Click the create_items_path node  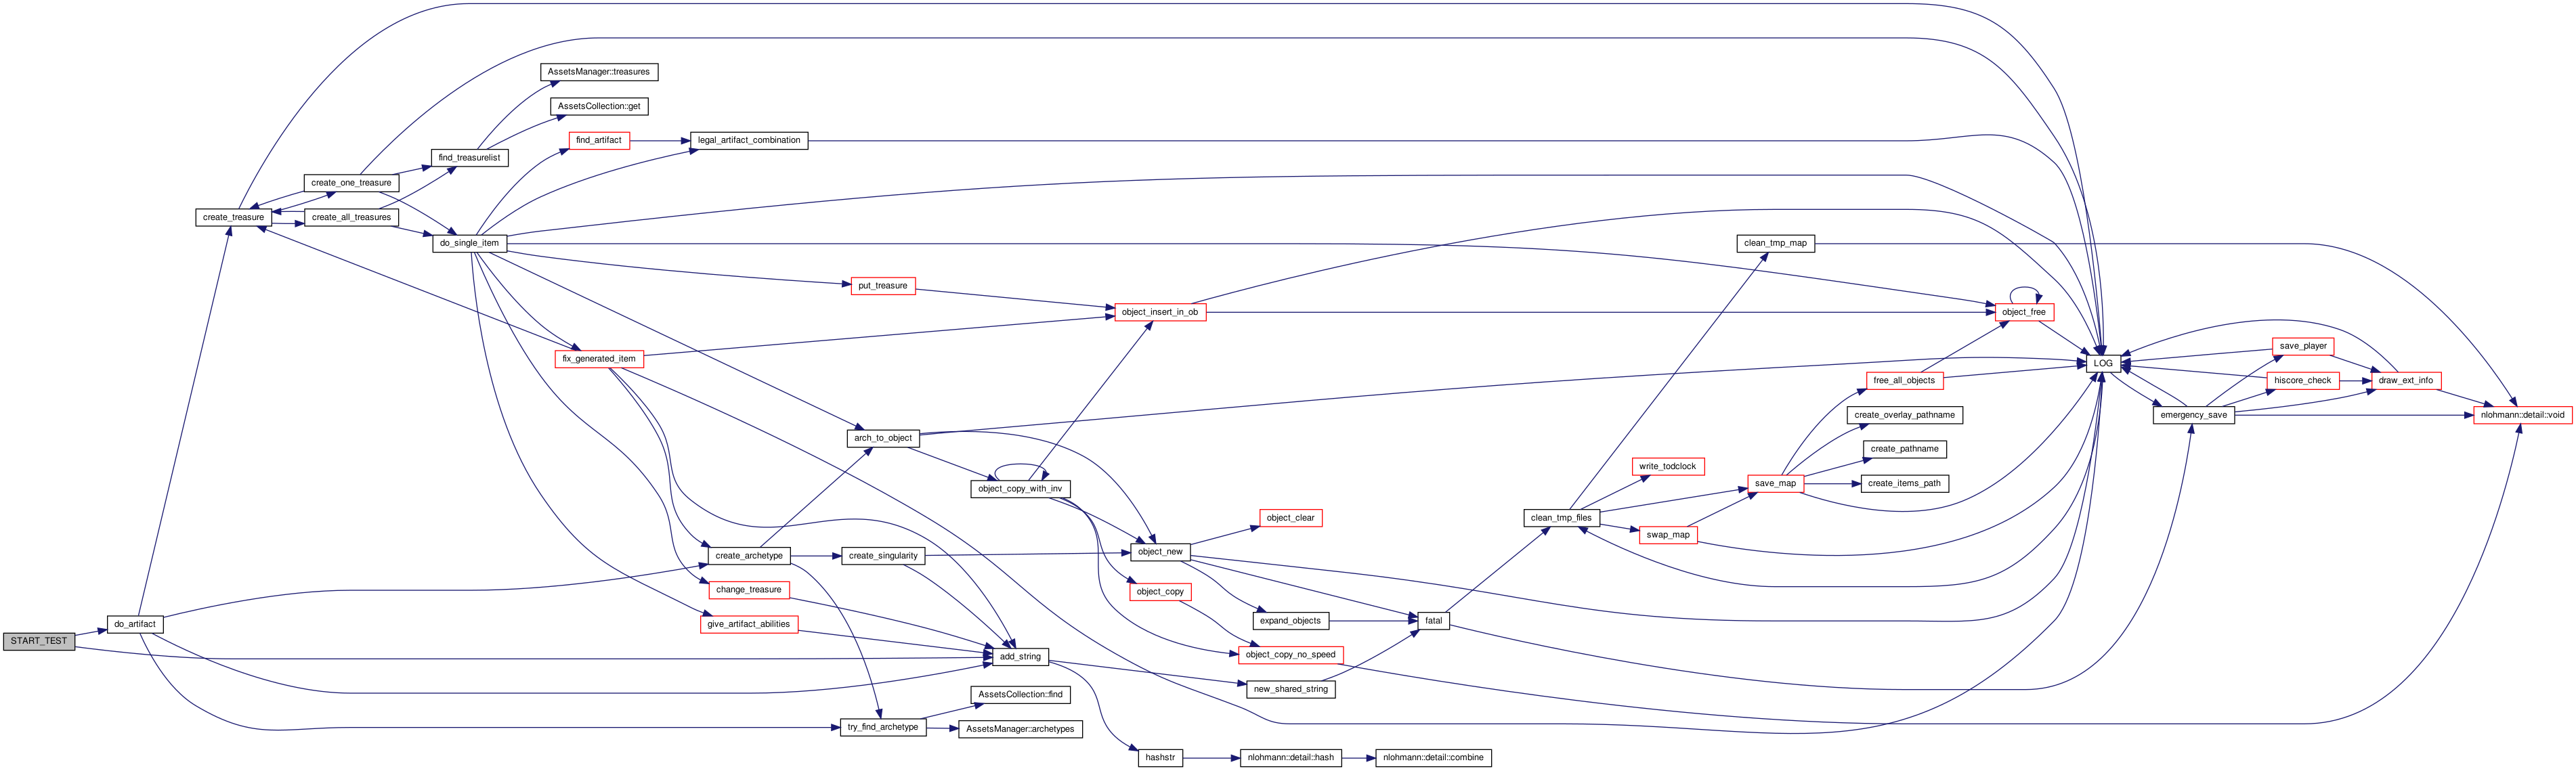tap(1904, 484)
